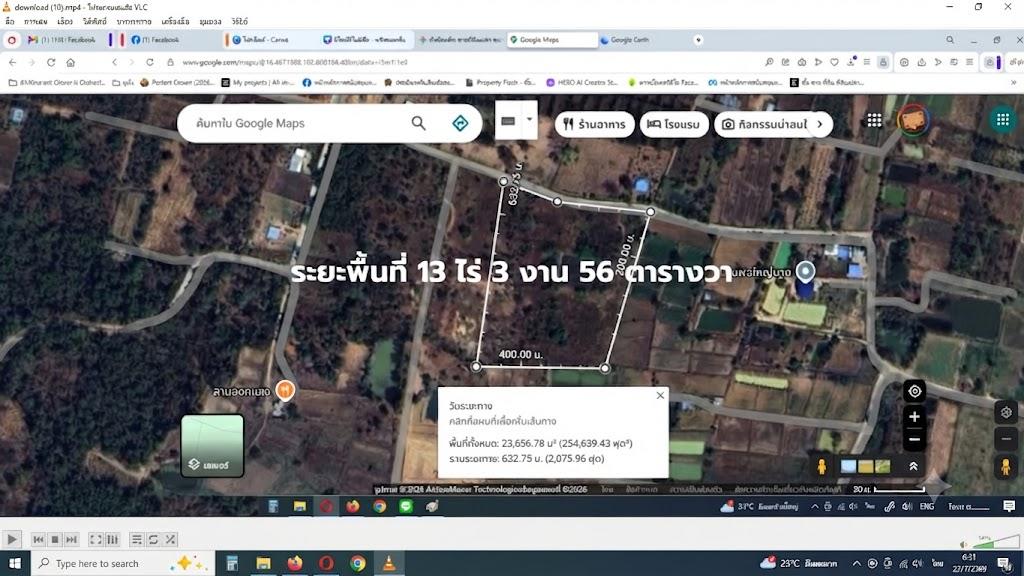Expand map options with the double-chevron up

913,466
